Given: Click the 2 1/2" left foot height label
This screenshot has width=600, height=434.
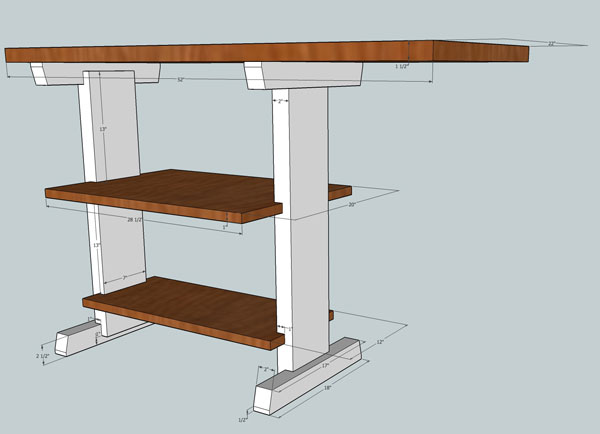Looking at the screenshot, I should (41, 355).
